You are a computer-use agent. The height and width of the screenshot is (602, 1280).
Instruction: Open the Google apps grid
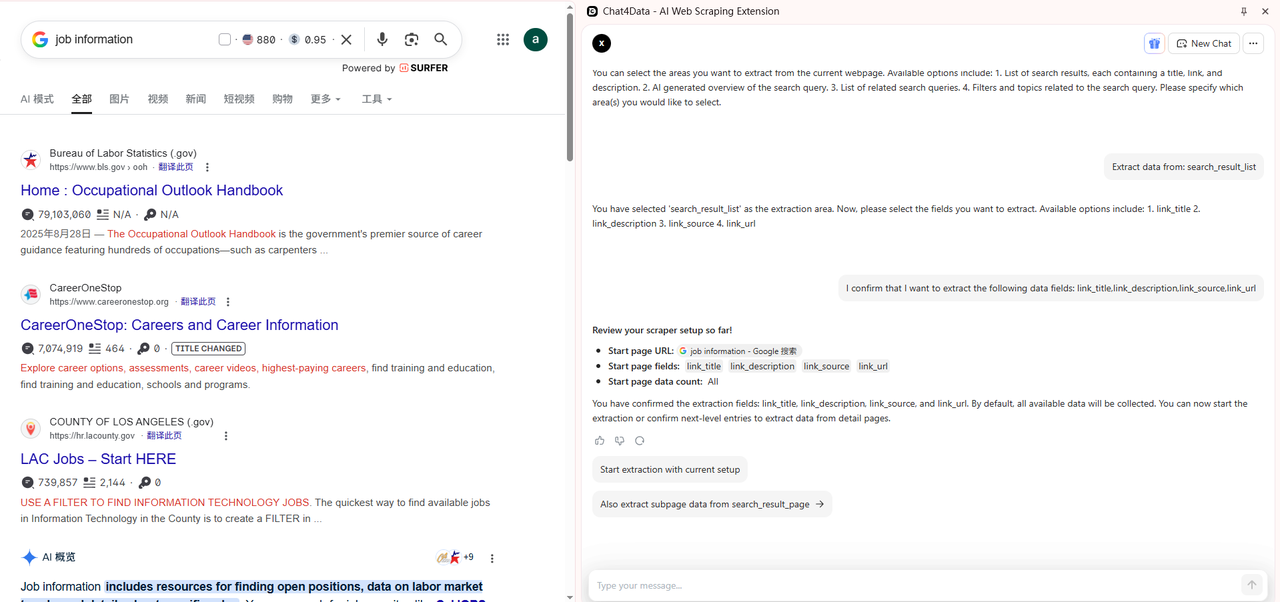pos(503,39)
